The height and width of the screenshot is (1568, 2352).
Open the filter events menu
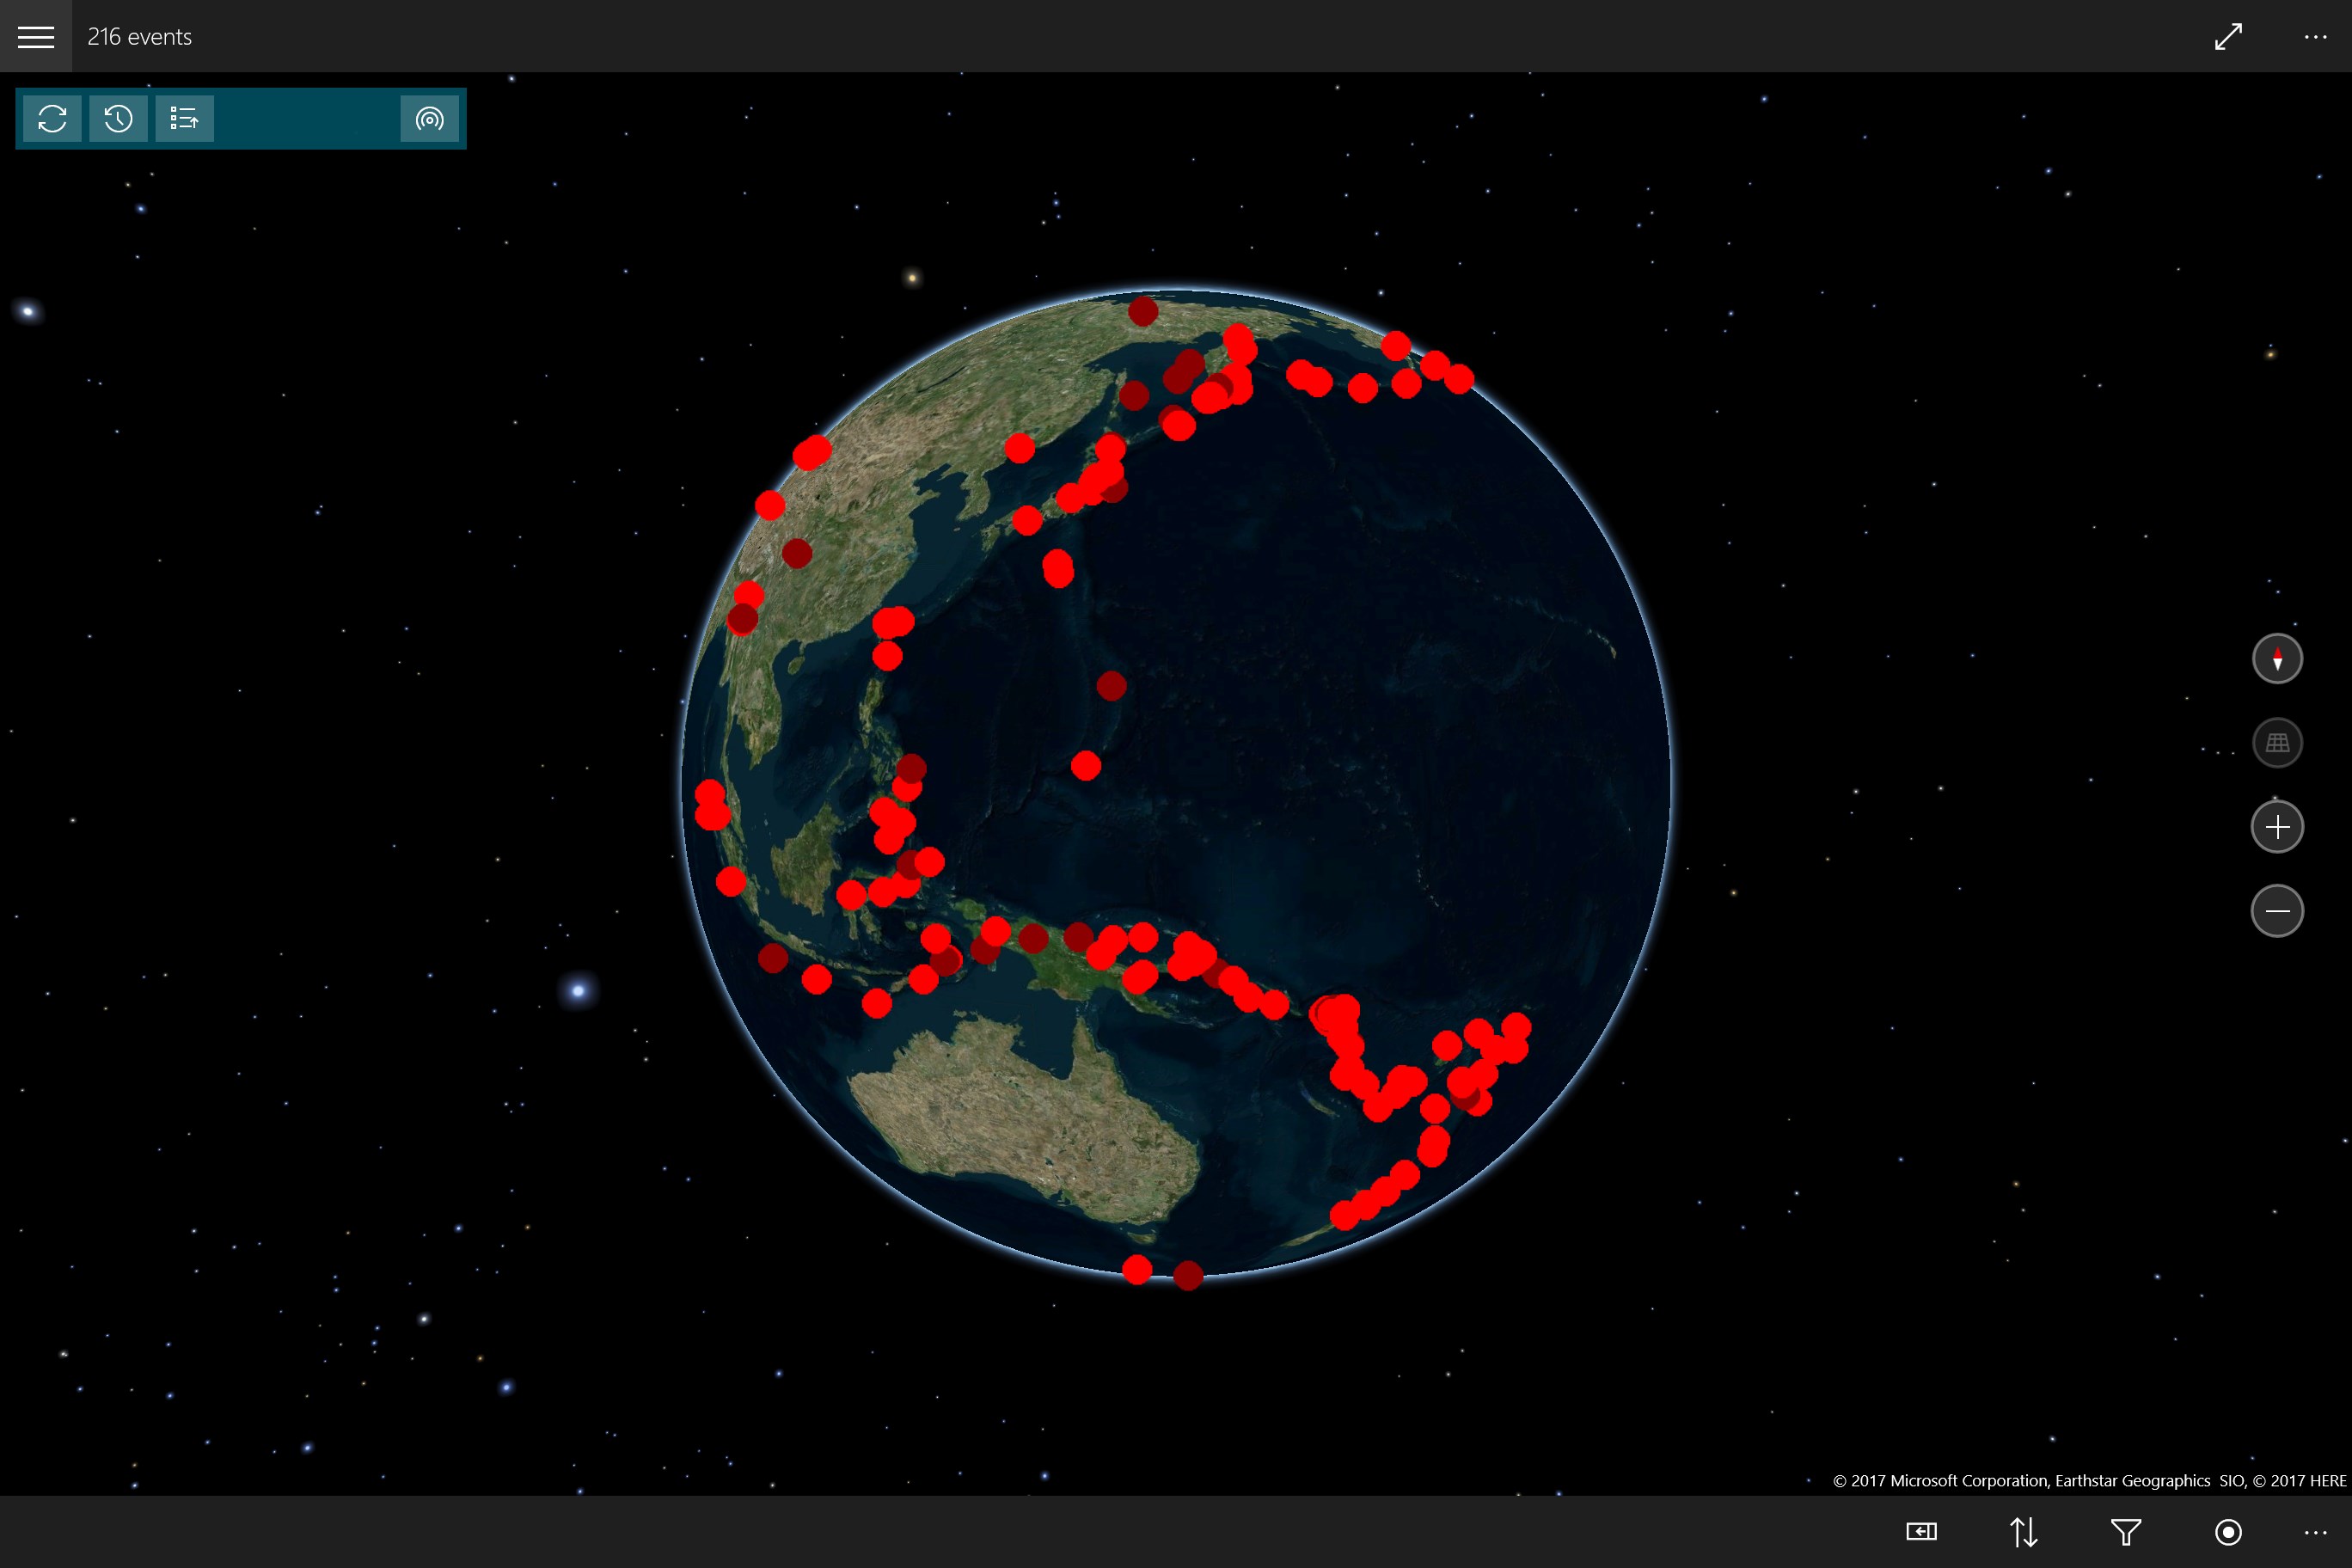pyautogui.click(x=2126, y=1531)
